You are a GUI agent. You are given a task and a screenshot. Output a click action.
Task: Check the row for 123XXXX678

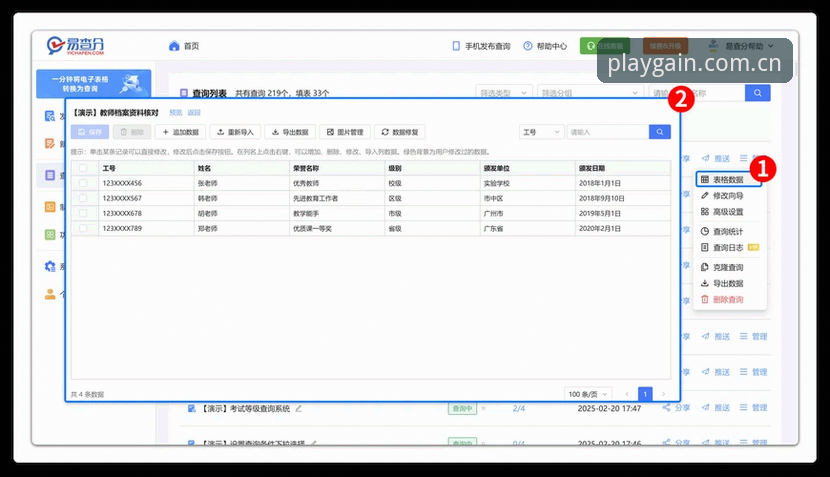[x=83, y=213]
